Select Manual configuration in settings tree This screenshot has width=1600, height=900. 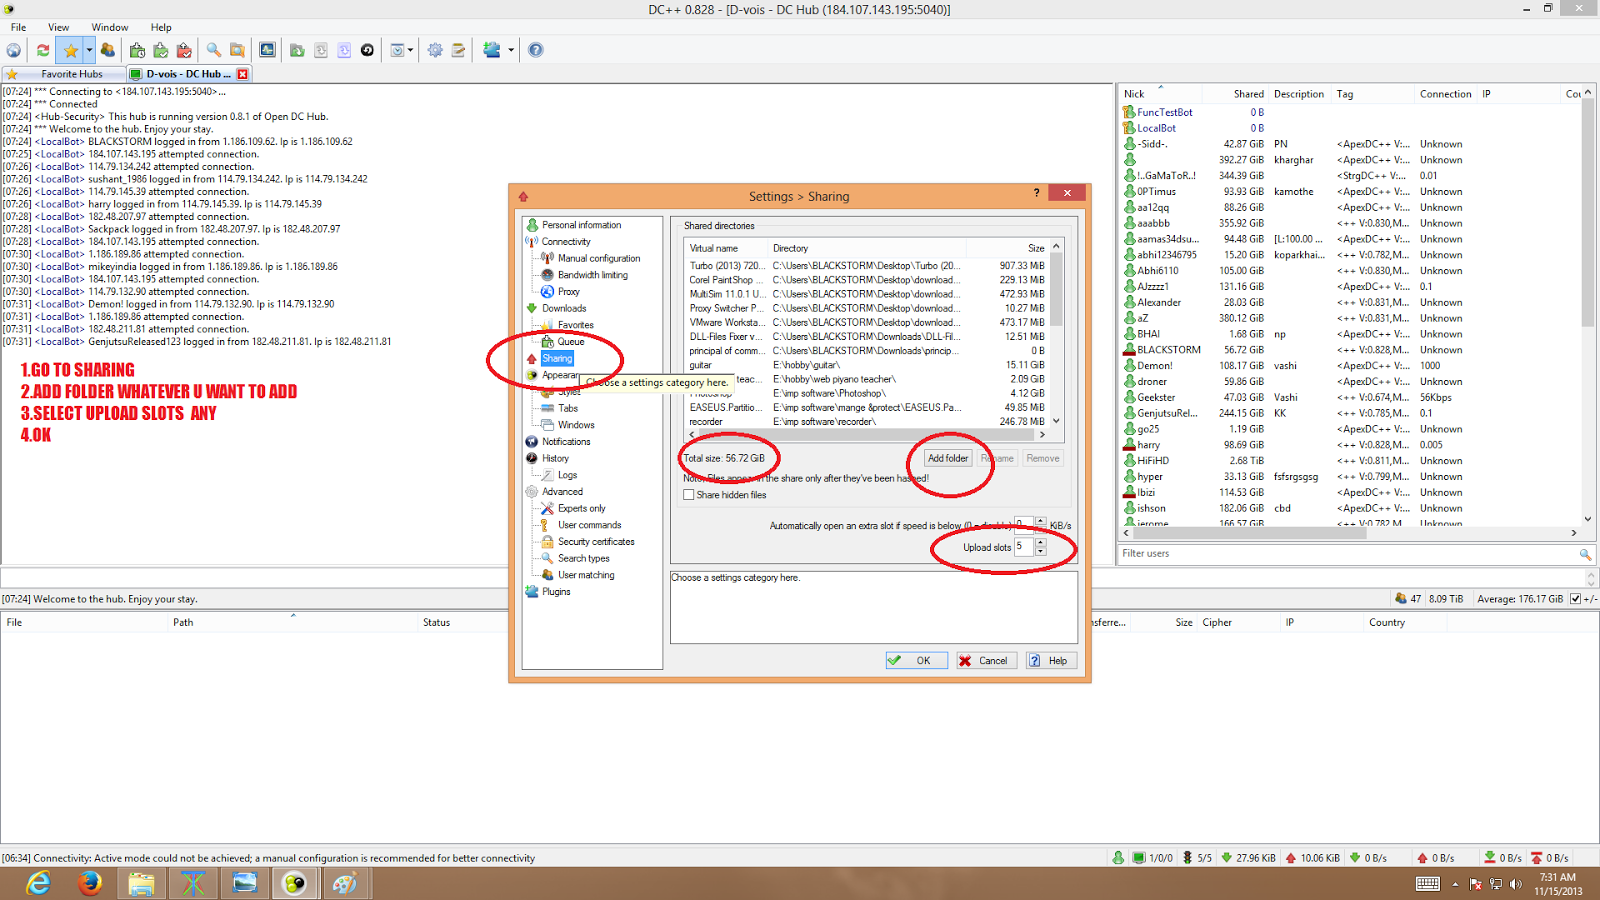tap(599, 258)
